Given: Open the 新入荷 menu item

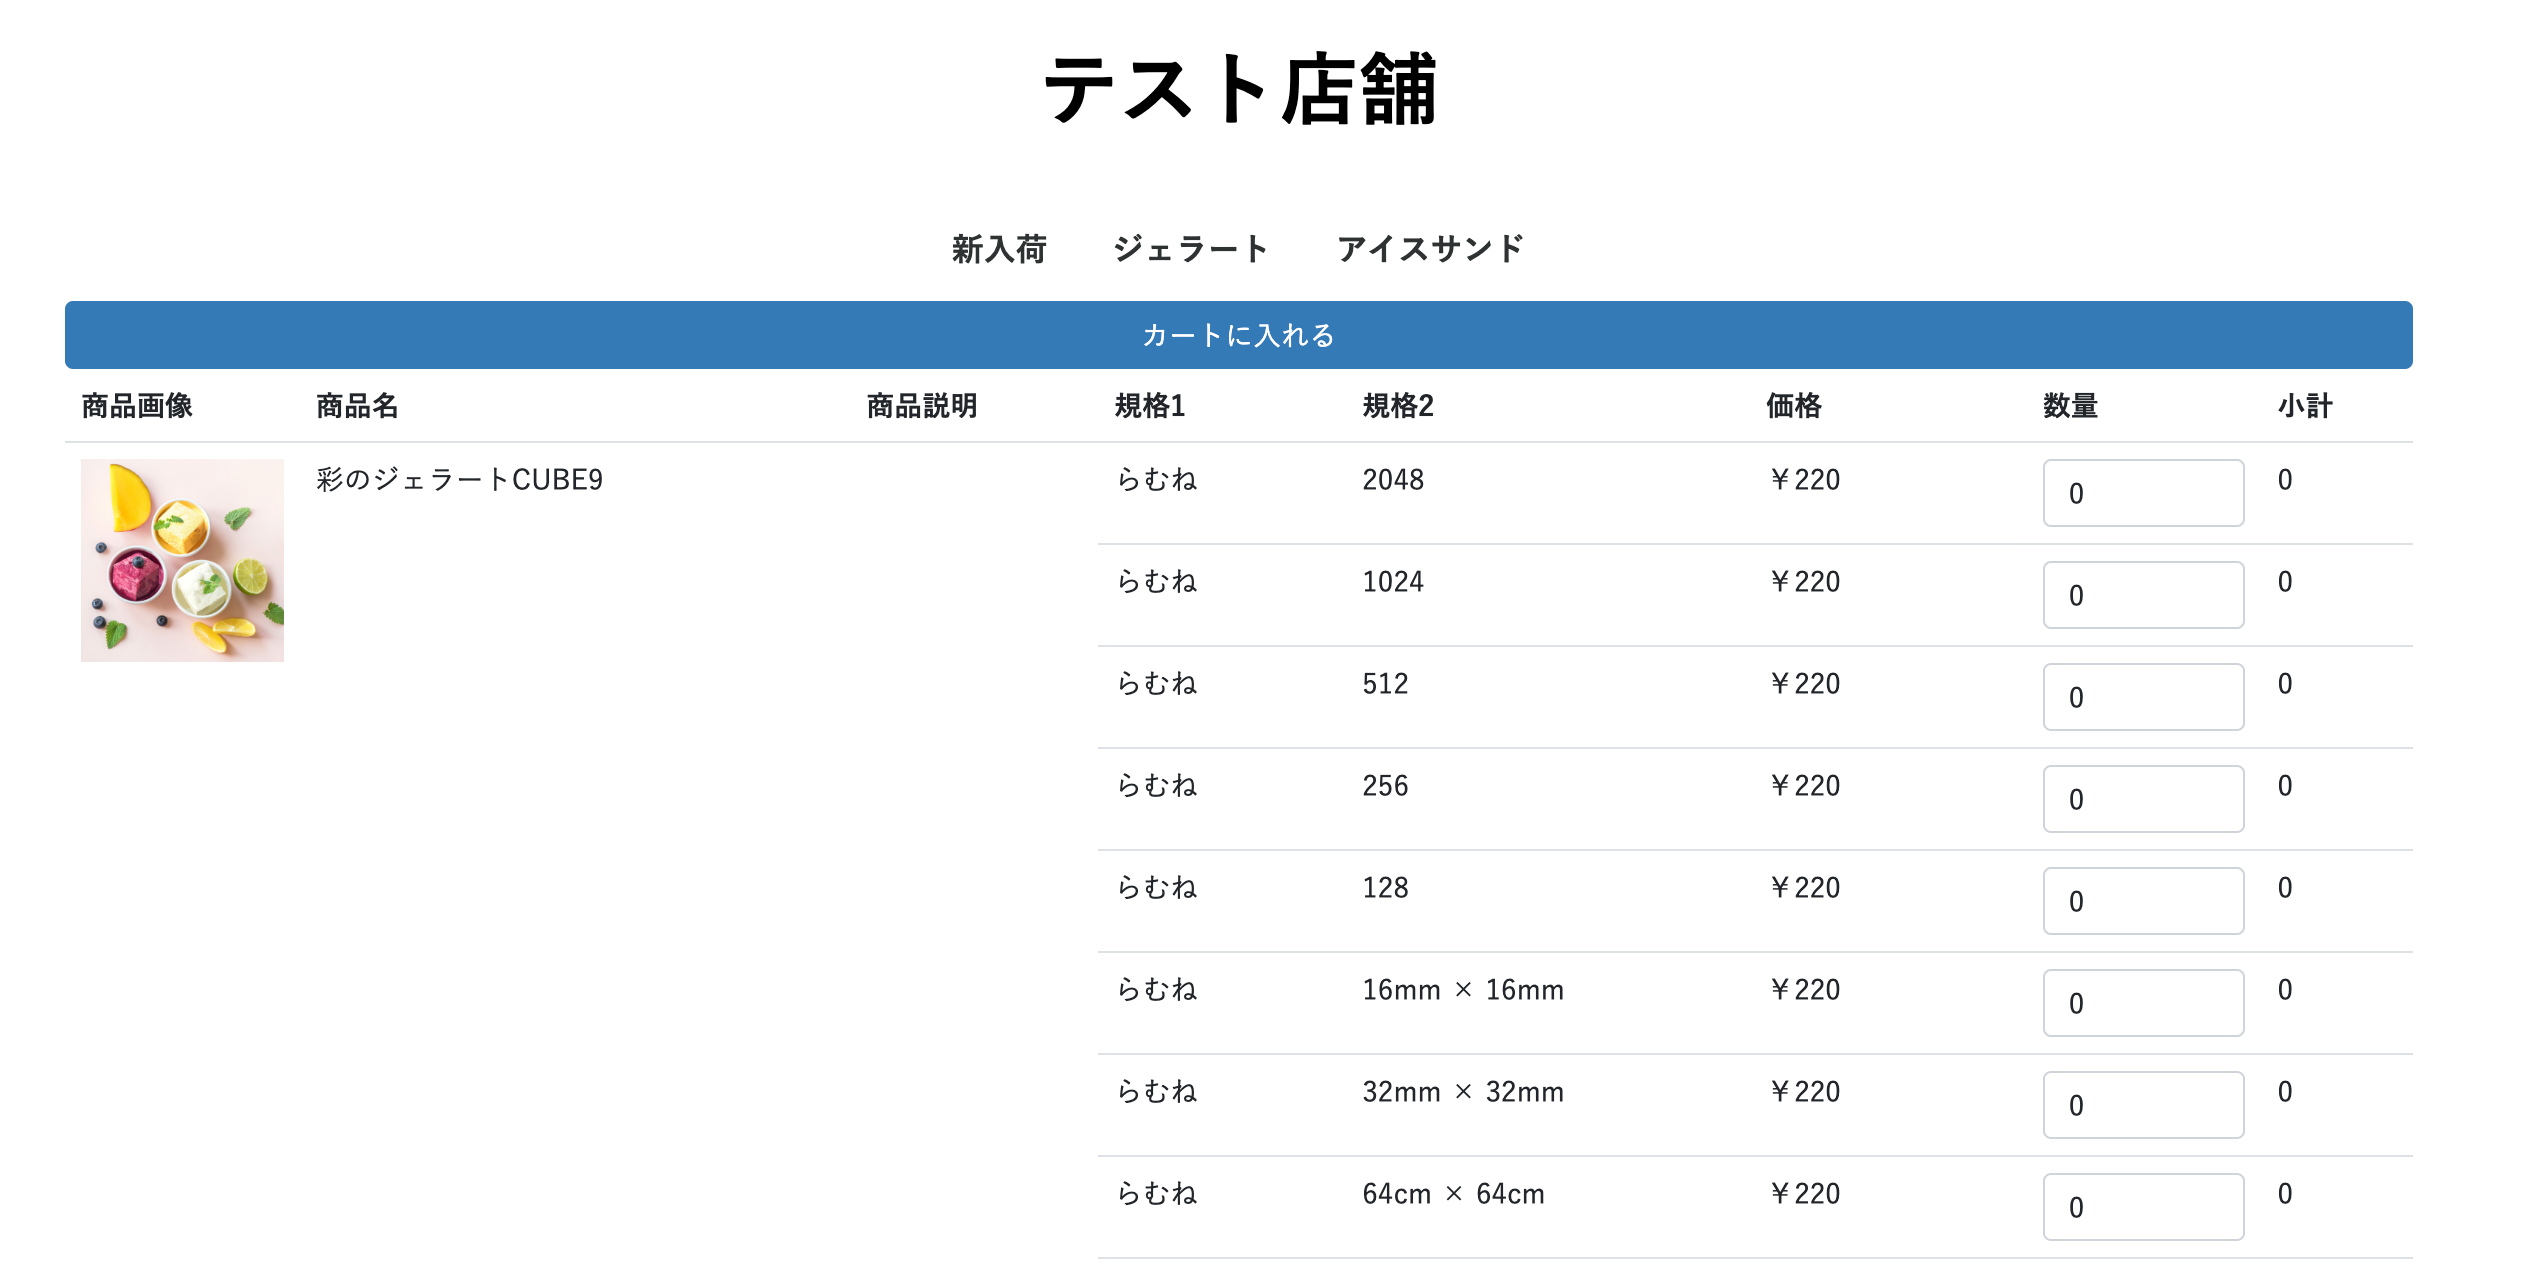Looking at the screenshot, I should (999, 249).
